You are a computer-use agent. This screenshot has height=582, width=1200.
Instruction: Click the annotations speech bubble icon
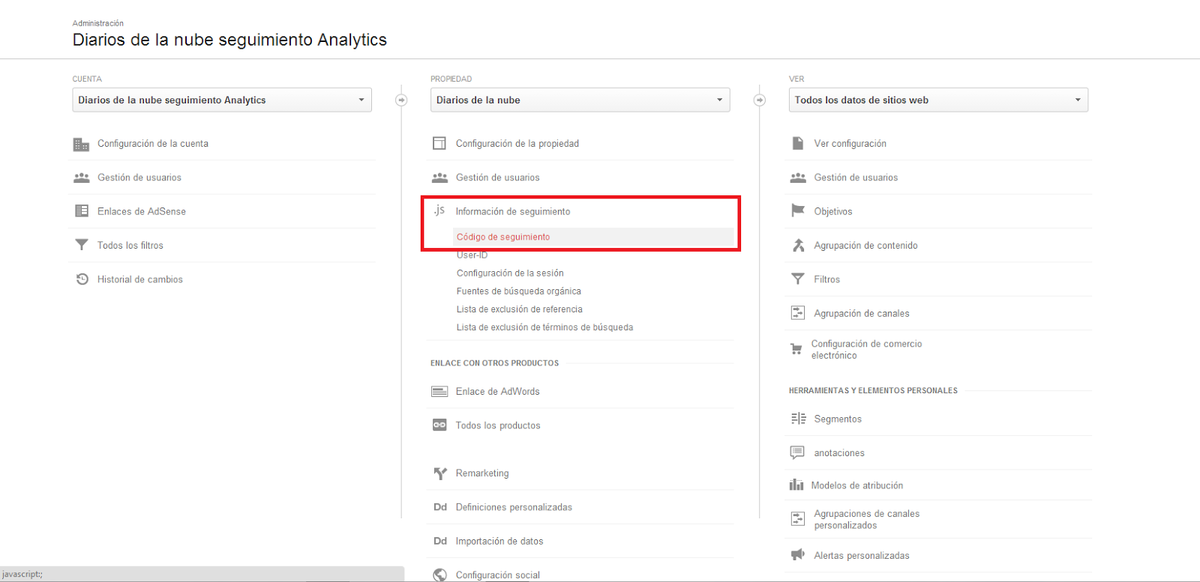[797, 452]
